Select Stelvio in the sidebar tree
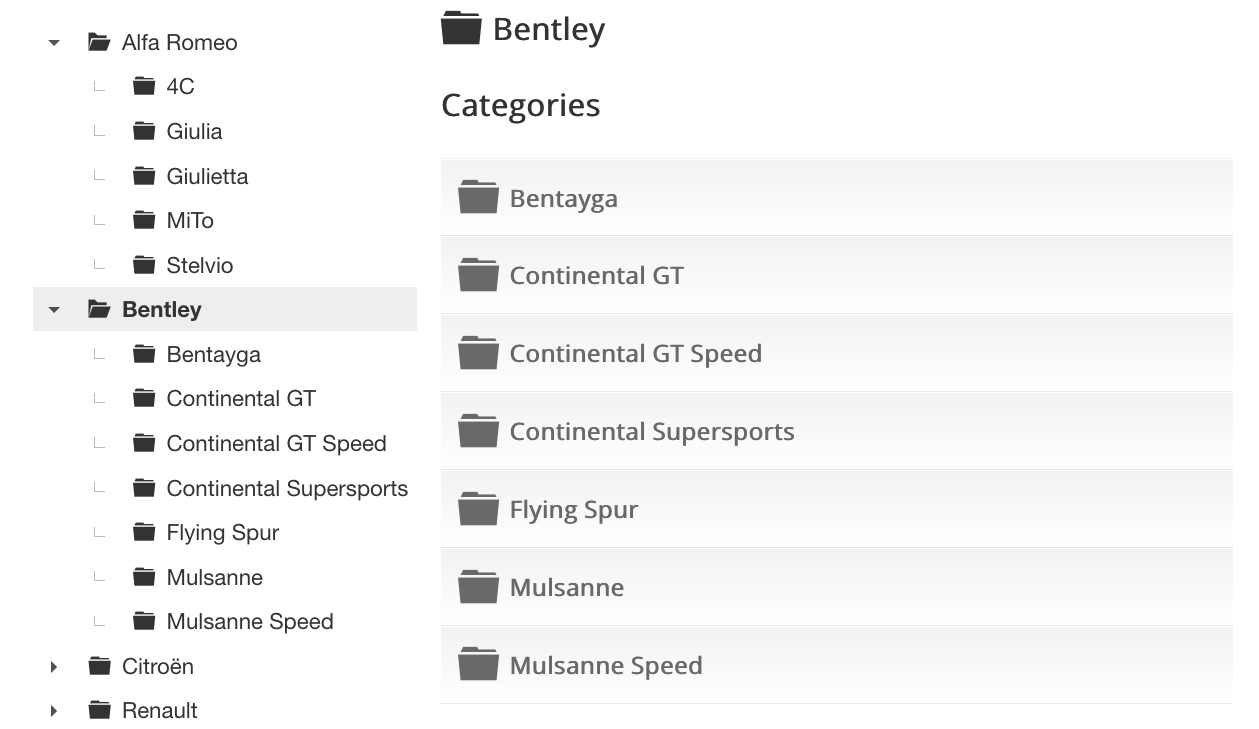 pyautogui.click(x=199, y=265)
